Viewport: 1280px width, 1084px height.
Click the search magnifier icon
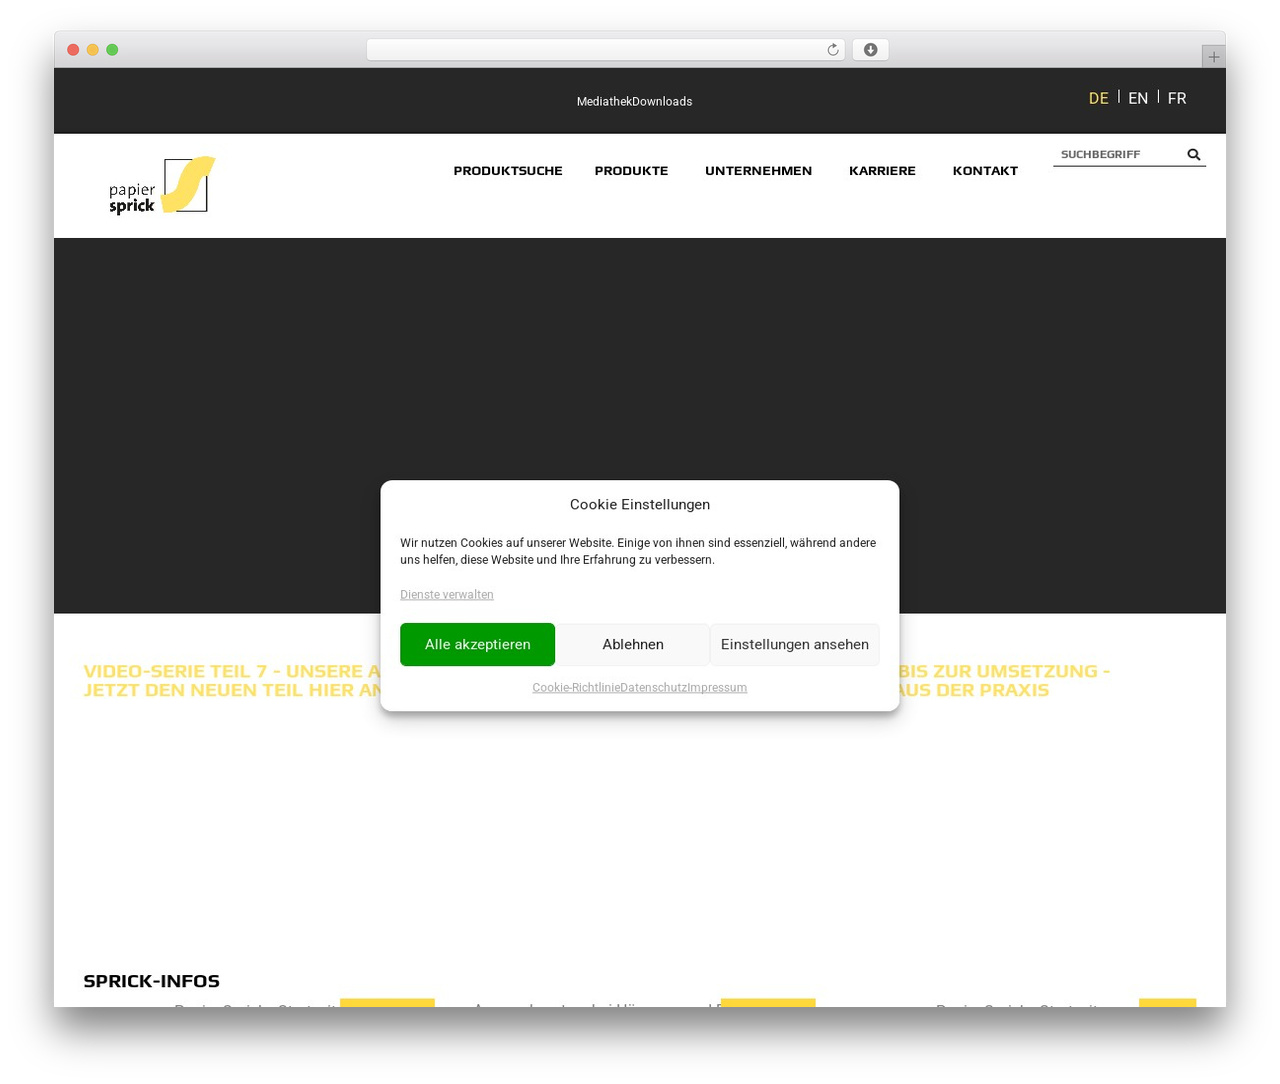pyautogui.click(x=1193, y=154)
